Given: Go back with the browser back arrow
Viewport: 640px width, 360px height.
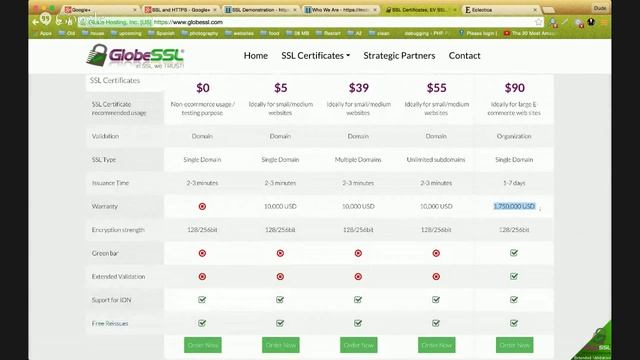Looking at the screenshot, I should (36, 22).
